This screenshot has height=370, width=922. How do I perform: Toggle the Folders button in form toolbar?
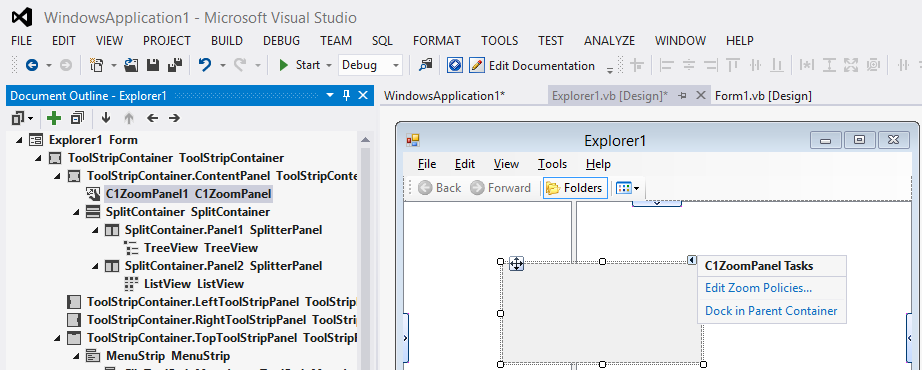point(575,188)
